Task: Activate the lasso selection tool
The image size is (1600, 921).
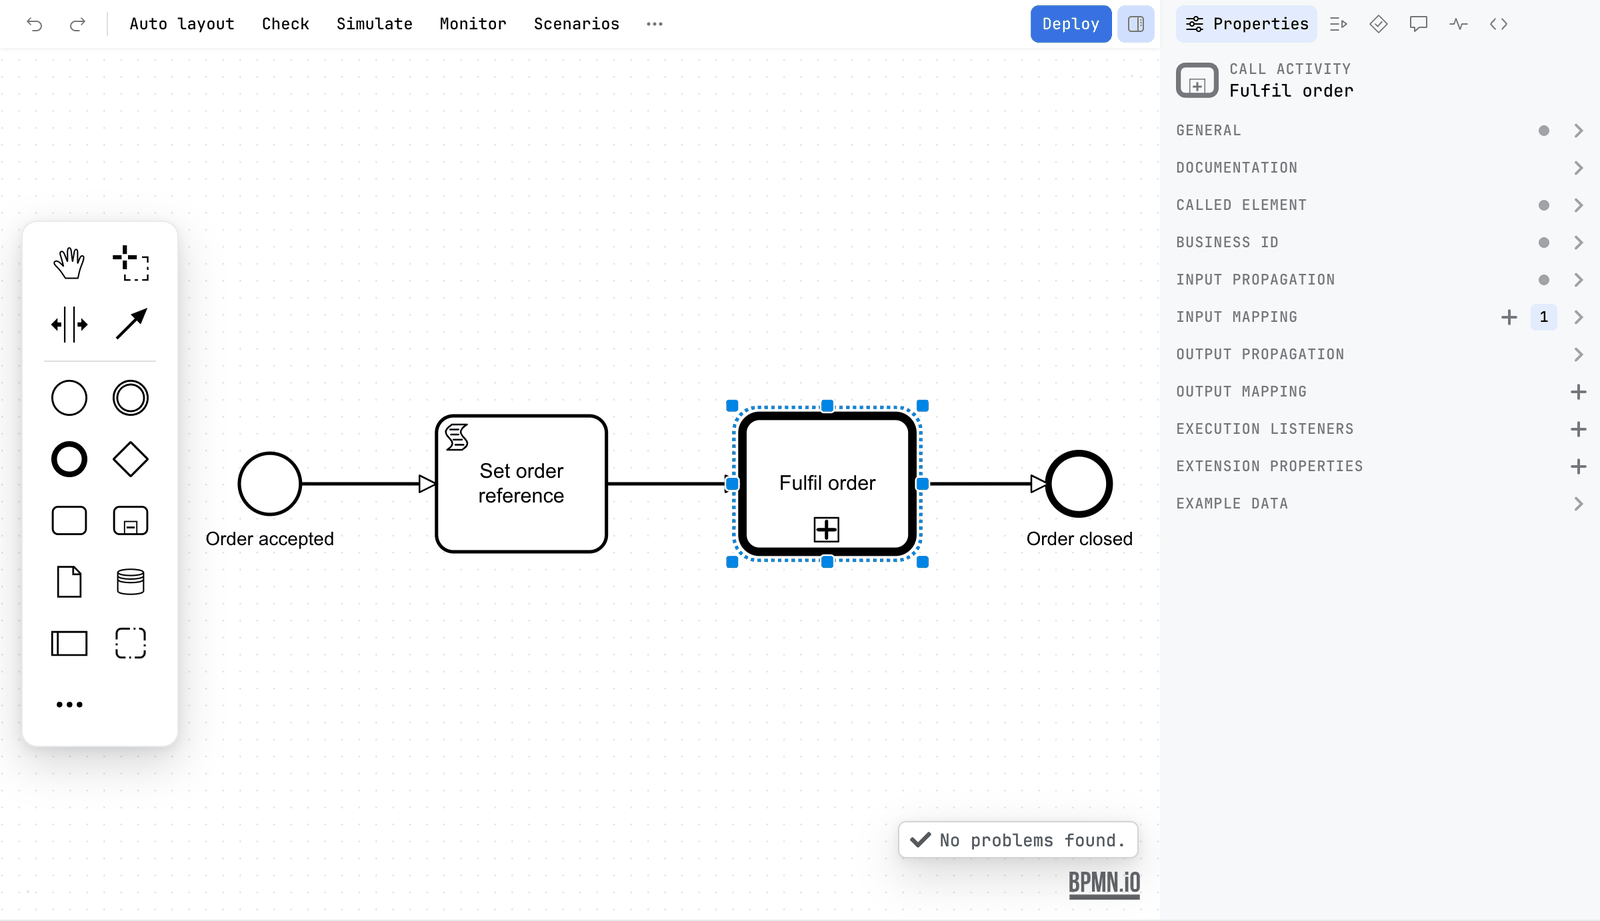Action: click(x=131, y=264)
